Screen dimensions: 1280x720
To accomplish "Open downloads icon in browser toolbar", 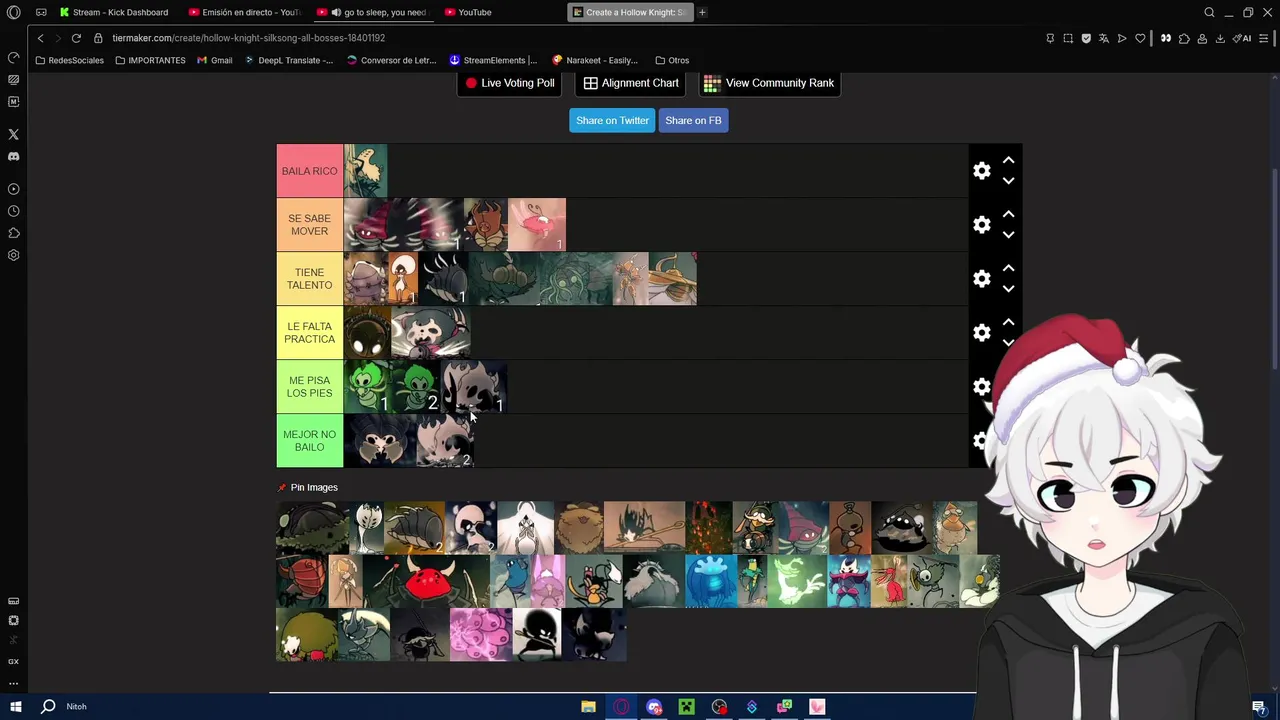I will 1220,38.
